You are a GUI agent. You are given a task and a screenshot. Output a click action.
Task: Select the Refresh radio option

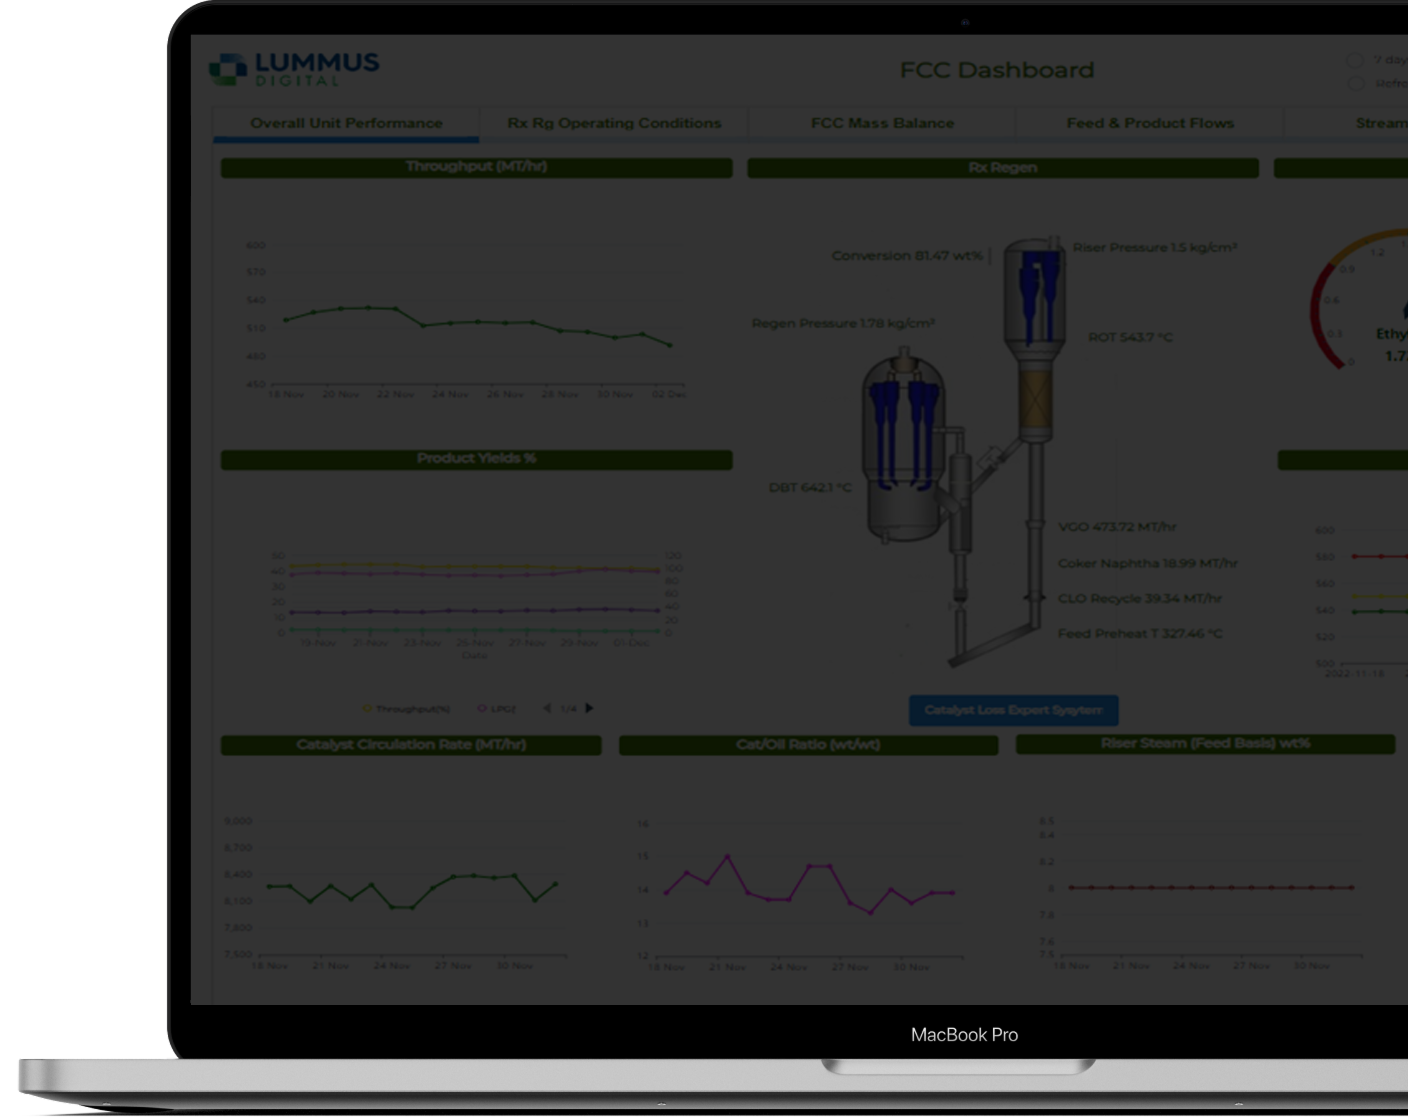pyautogui.click(x=1355, y=83)
